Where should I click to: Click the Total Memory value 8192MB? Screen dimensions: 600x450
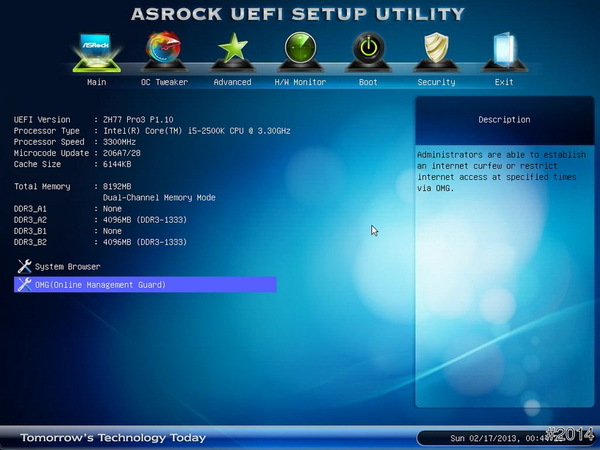tap(117, 186)
